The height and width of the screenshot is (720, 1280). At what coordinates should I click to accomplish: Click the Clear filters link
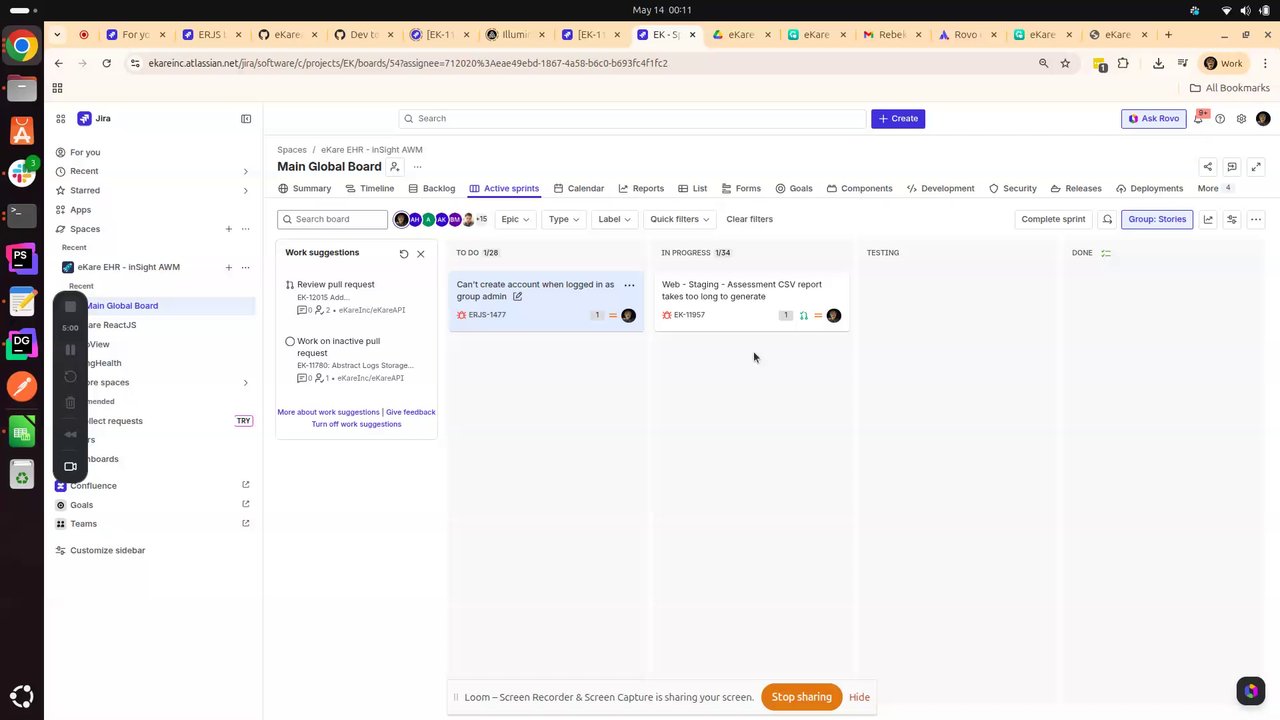[x=749, y=219]
